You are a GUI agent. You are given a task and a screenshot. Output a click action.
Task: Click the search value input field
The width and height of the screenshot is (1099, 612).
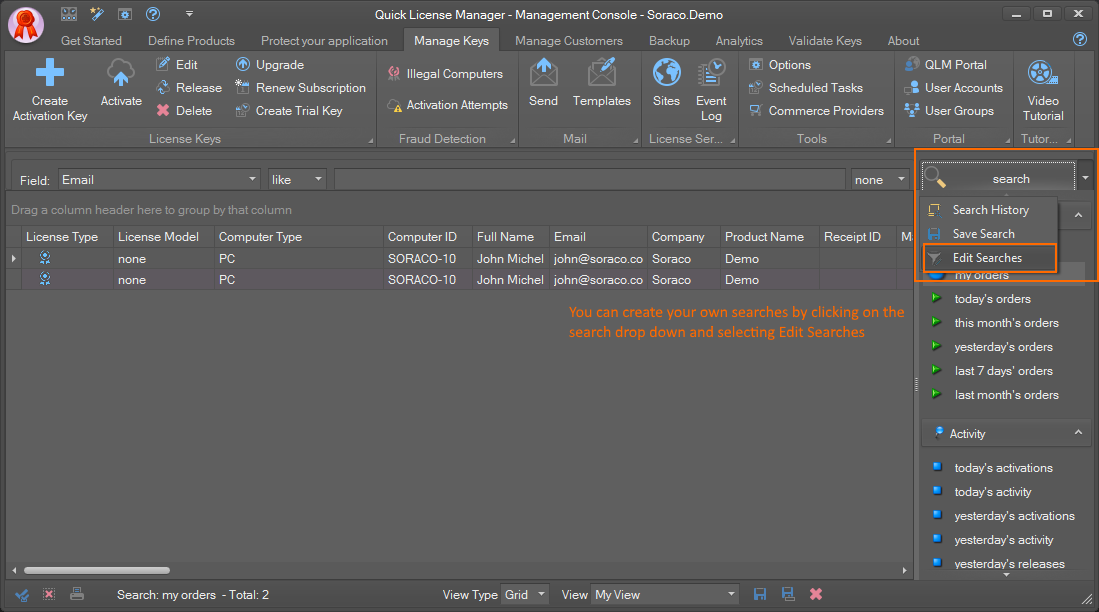tap(589, 179)
